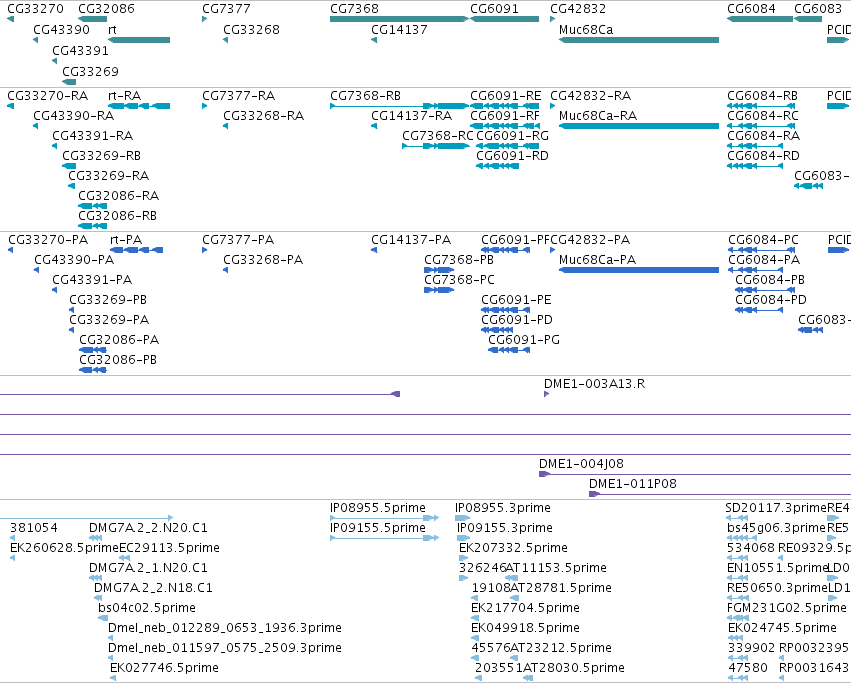Select EST AT28030.5prime label
Viewport: 851px width, 683px height.
click(x=574, y=668)
